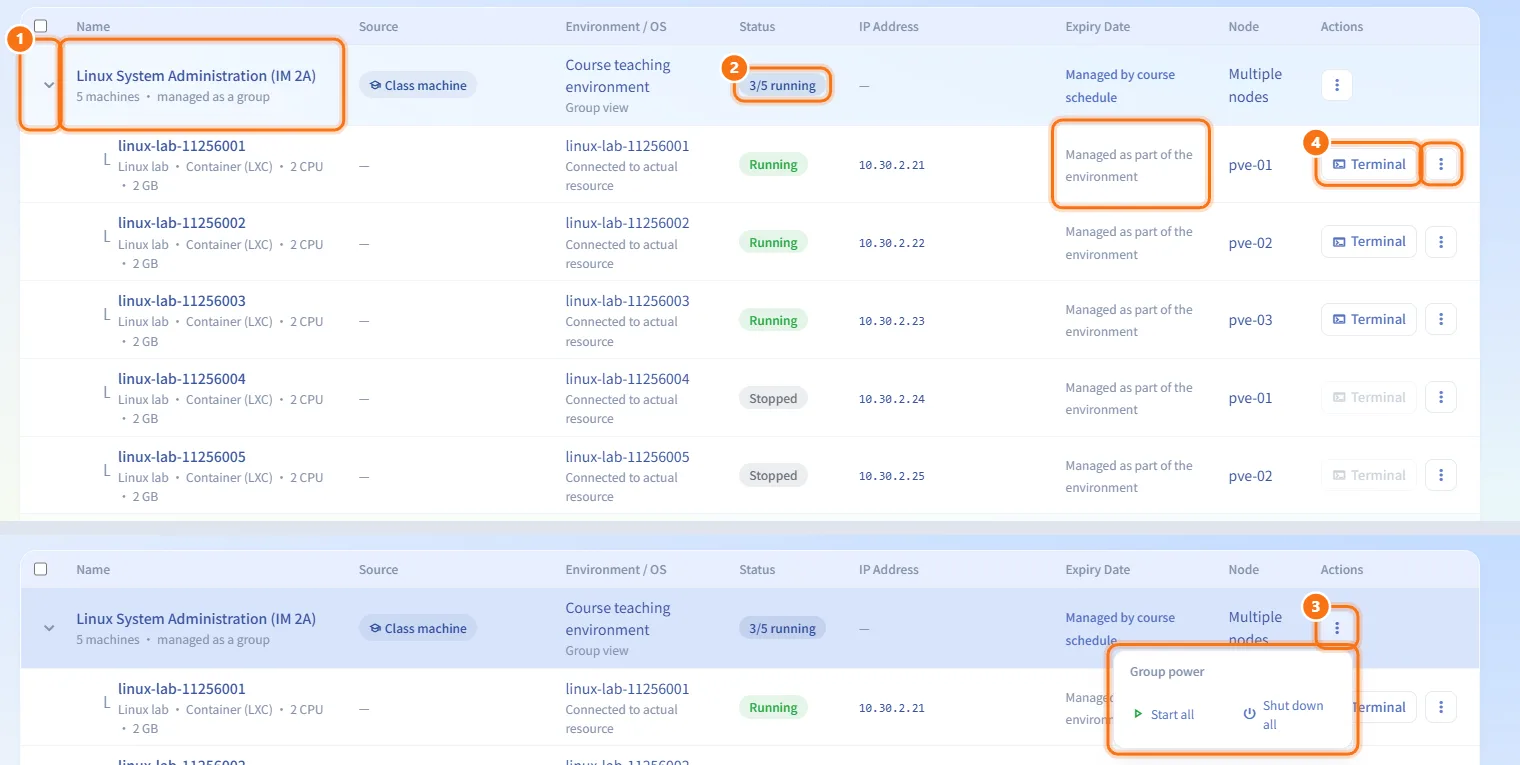
Task: Click IP address 10.30.2.21 in upper table
Action: (x=892, y=165)
